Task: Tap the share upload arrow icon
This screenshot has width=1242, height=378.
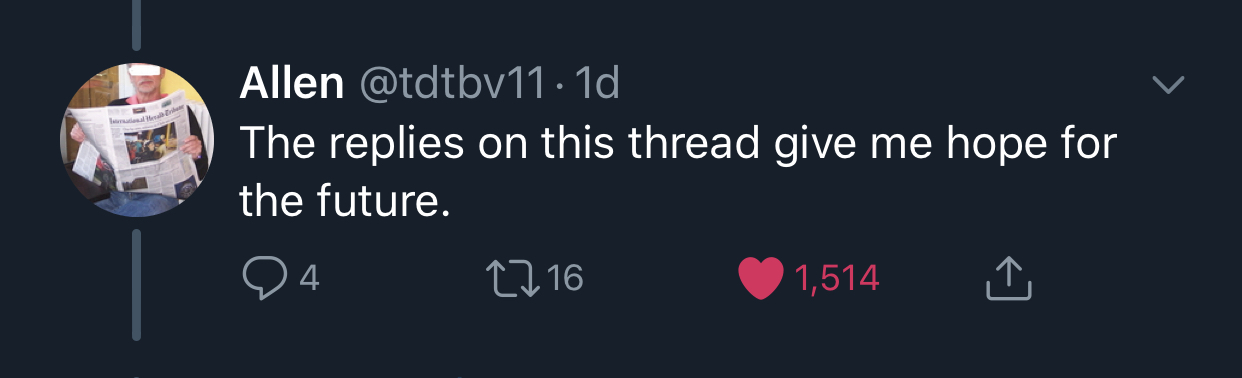Action: [x=1008, y=278]
